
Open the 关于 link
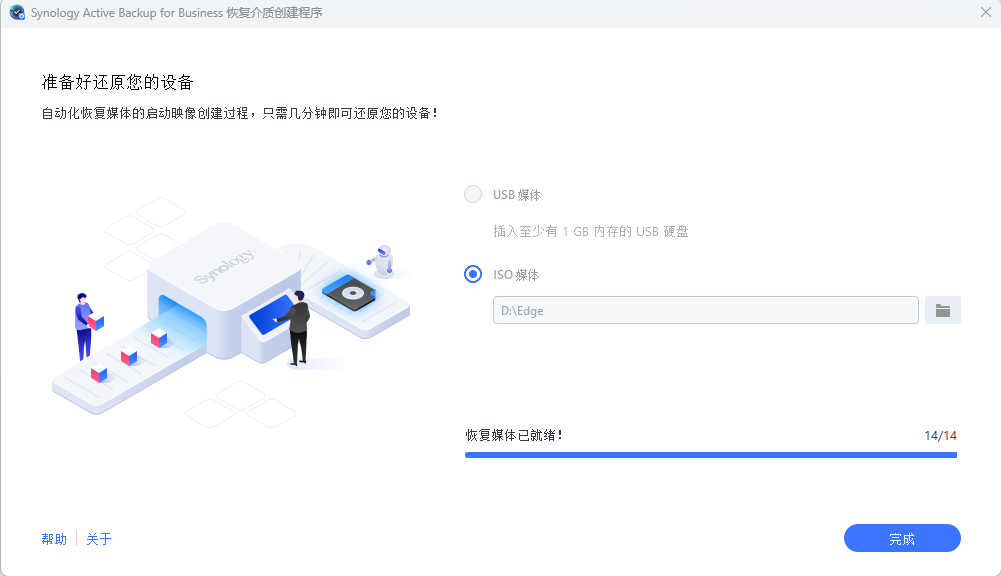(99, 539)
